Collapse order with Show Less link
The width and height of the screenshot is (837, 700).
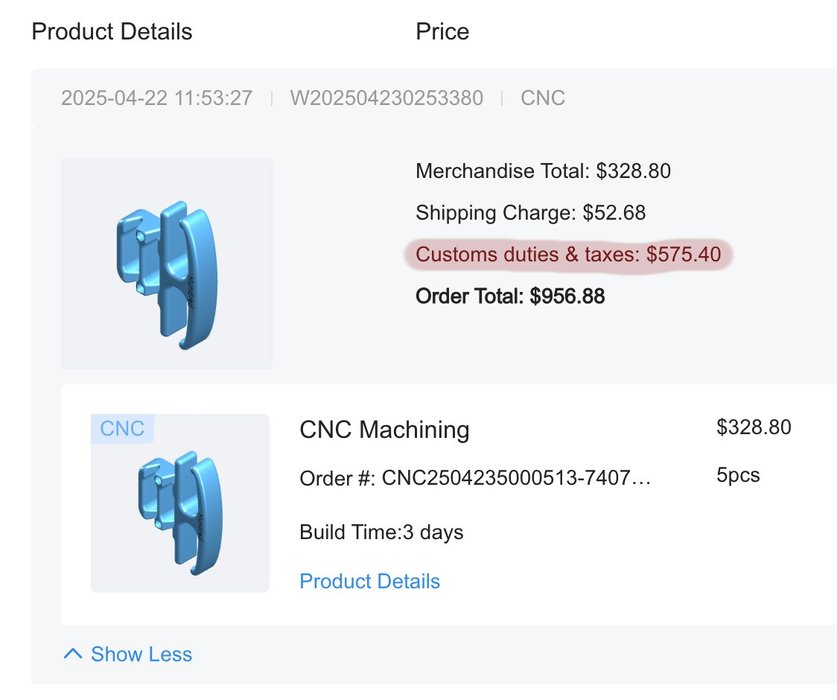(128, 654)
